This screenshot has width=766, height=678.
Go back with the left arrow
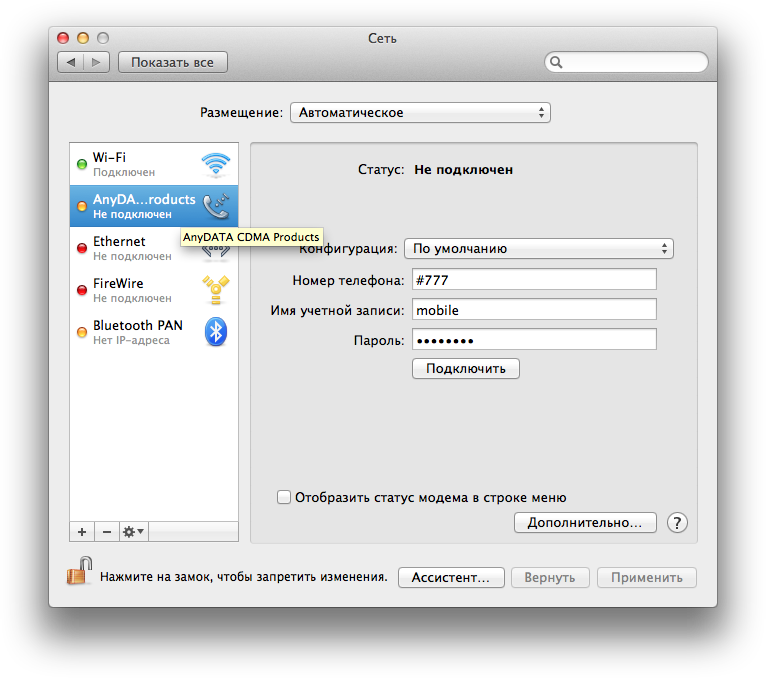[71, 63]
